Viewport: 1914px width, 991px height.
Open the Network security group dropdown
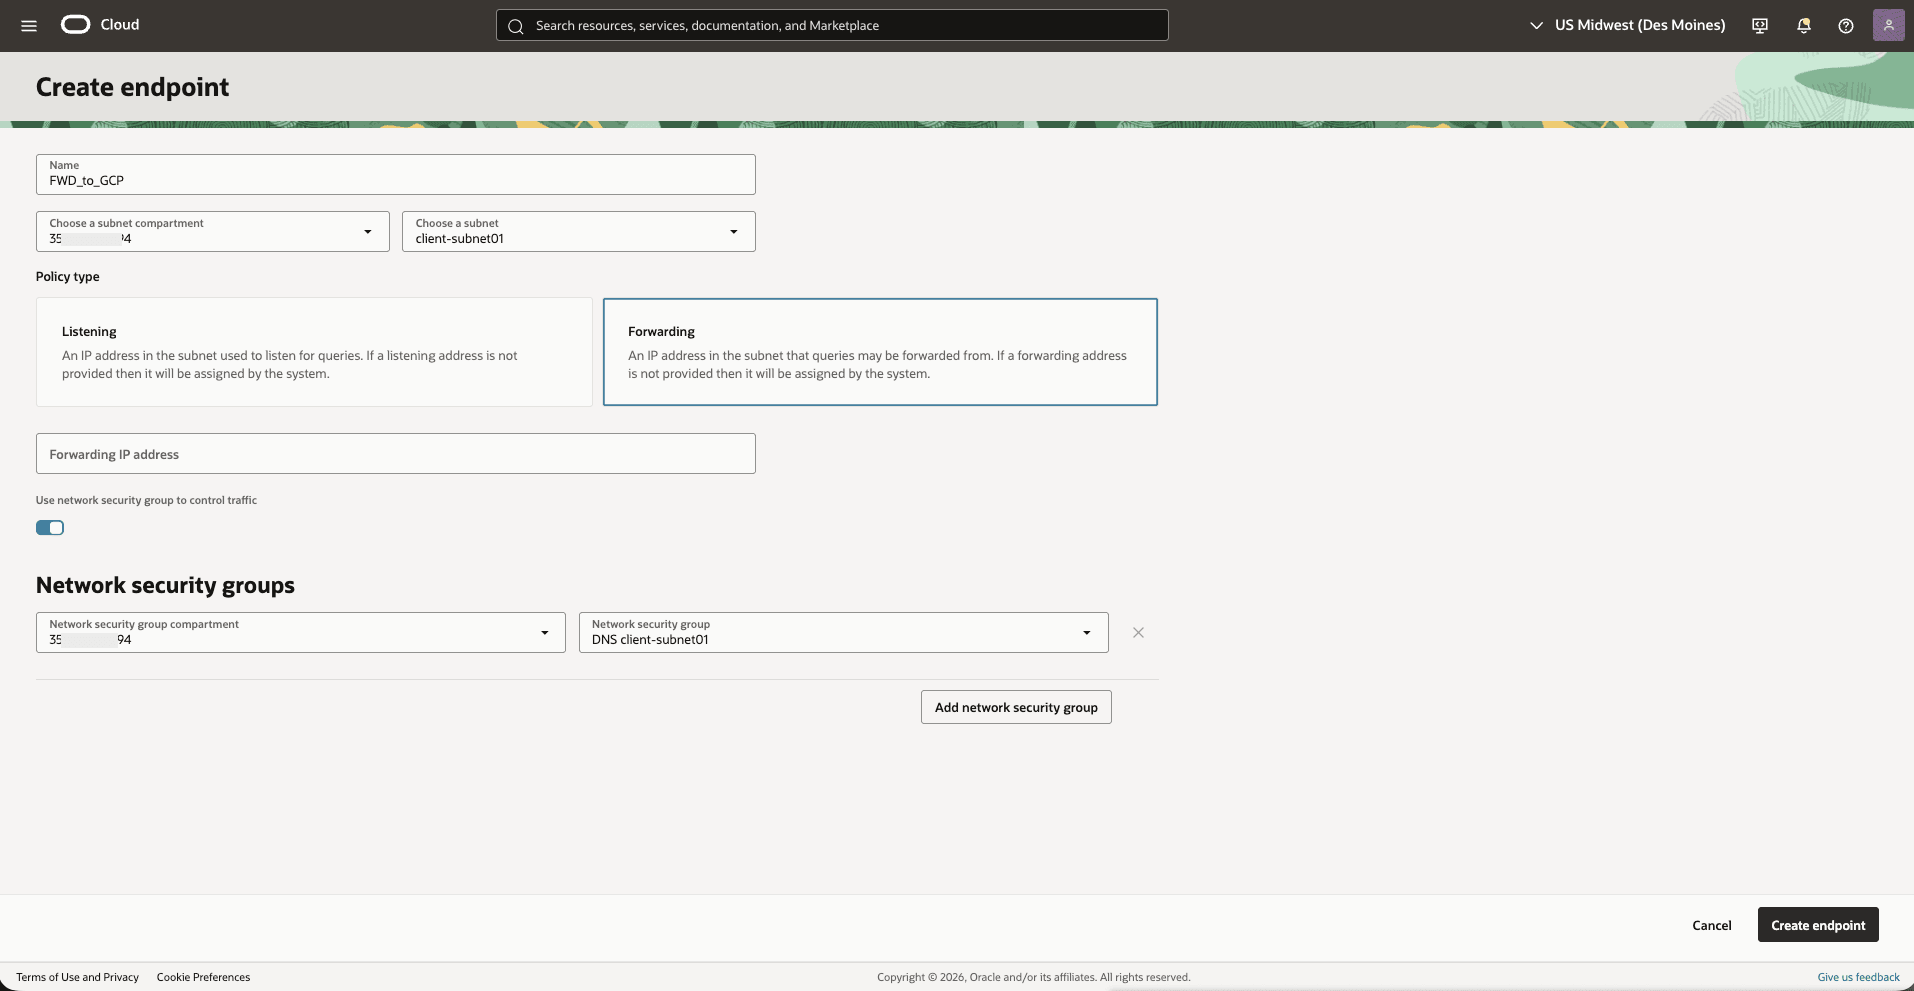pos(1086,632)
